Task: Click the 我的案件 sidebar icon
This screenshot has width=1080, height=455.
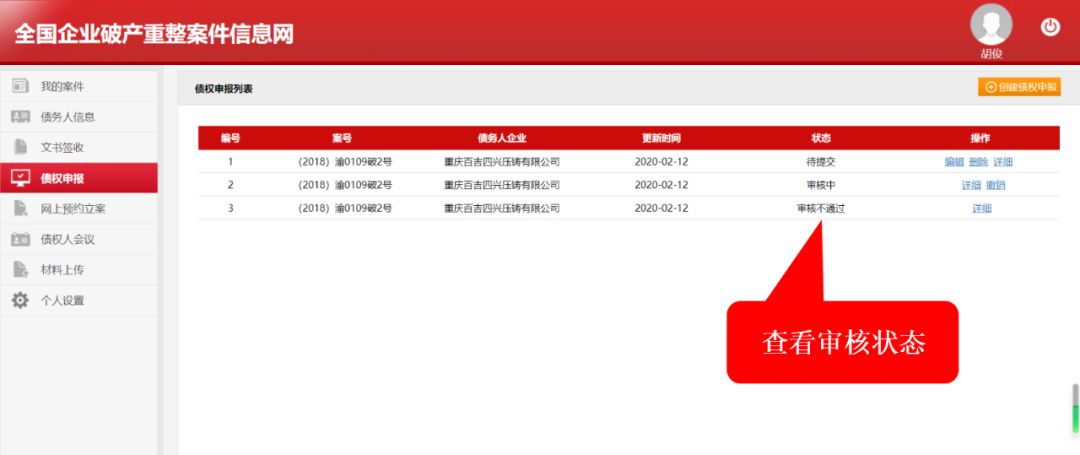Action: click(x=21, y=87)
